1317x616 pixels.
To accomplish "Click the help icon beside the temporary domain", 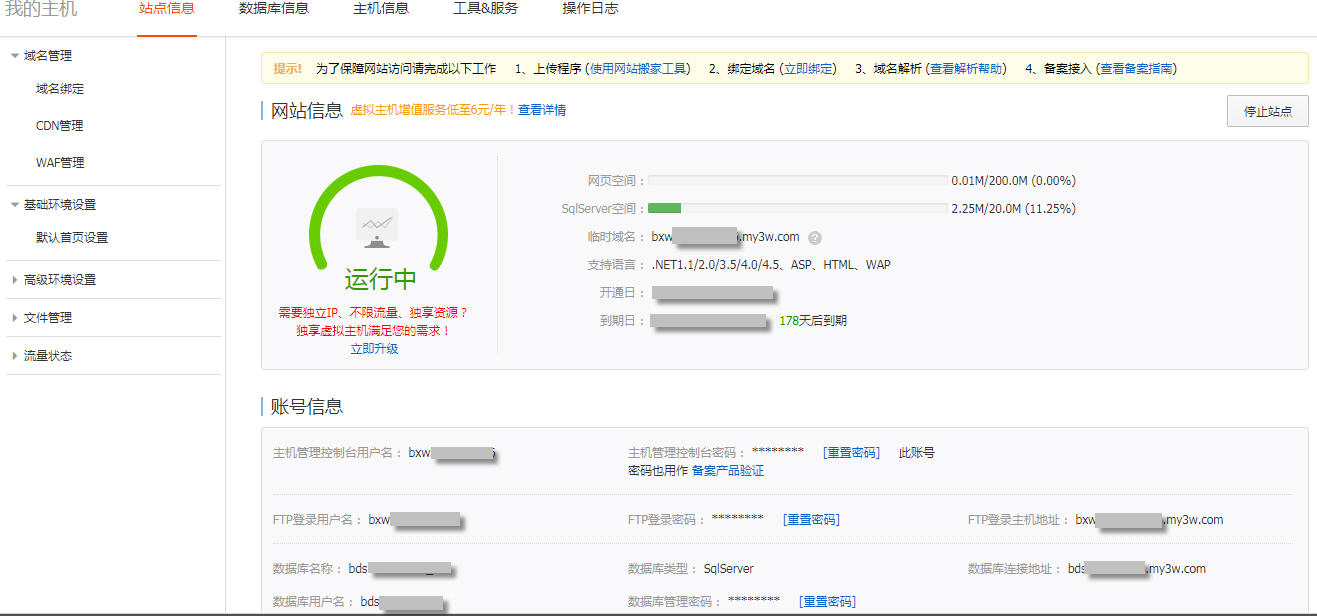I will coord(815,238).
